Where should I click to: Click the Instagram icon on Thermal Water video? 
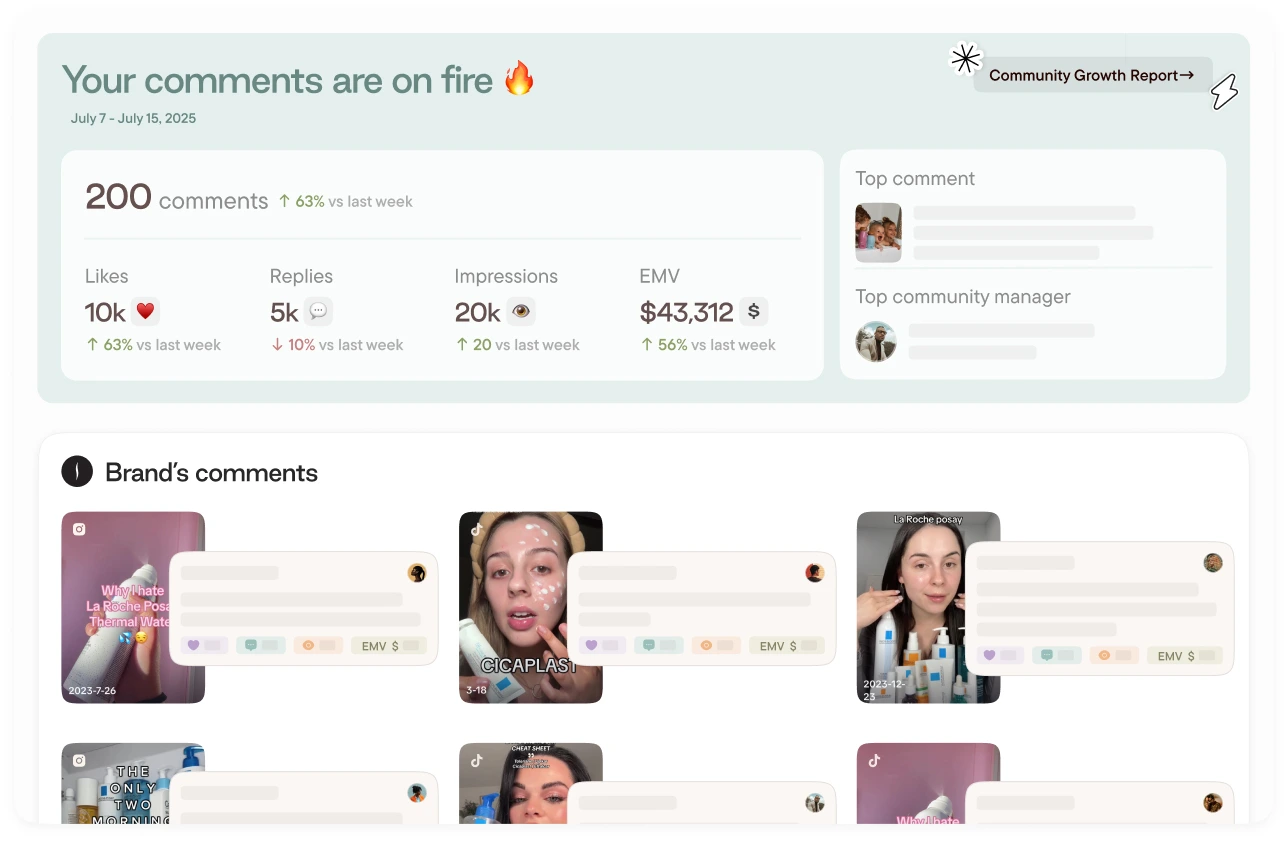tap(79, 529)
